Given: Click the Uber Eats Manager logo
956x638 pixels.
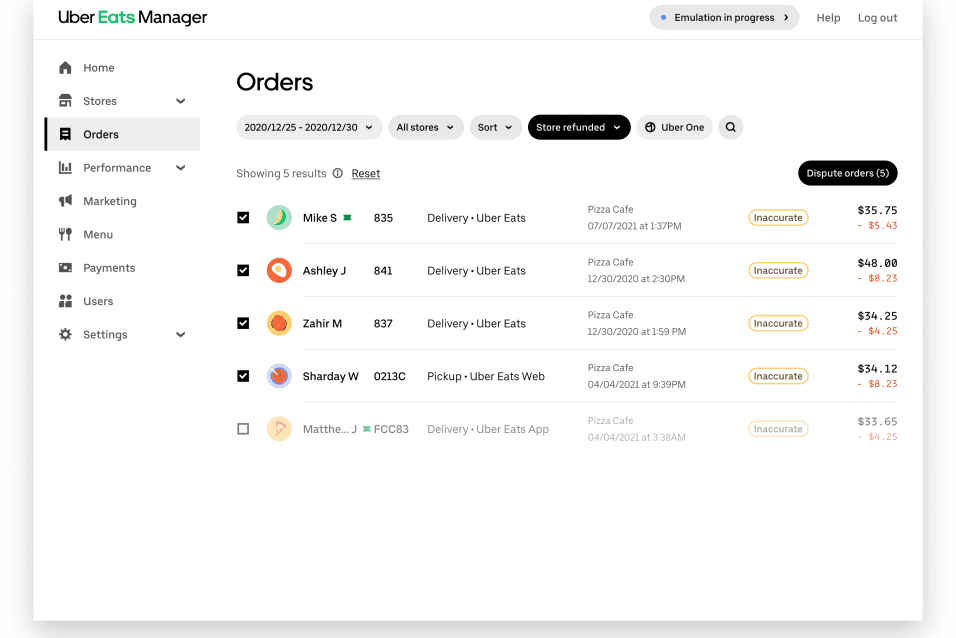Looking at the screenshot, I should 132,17.
